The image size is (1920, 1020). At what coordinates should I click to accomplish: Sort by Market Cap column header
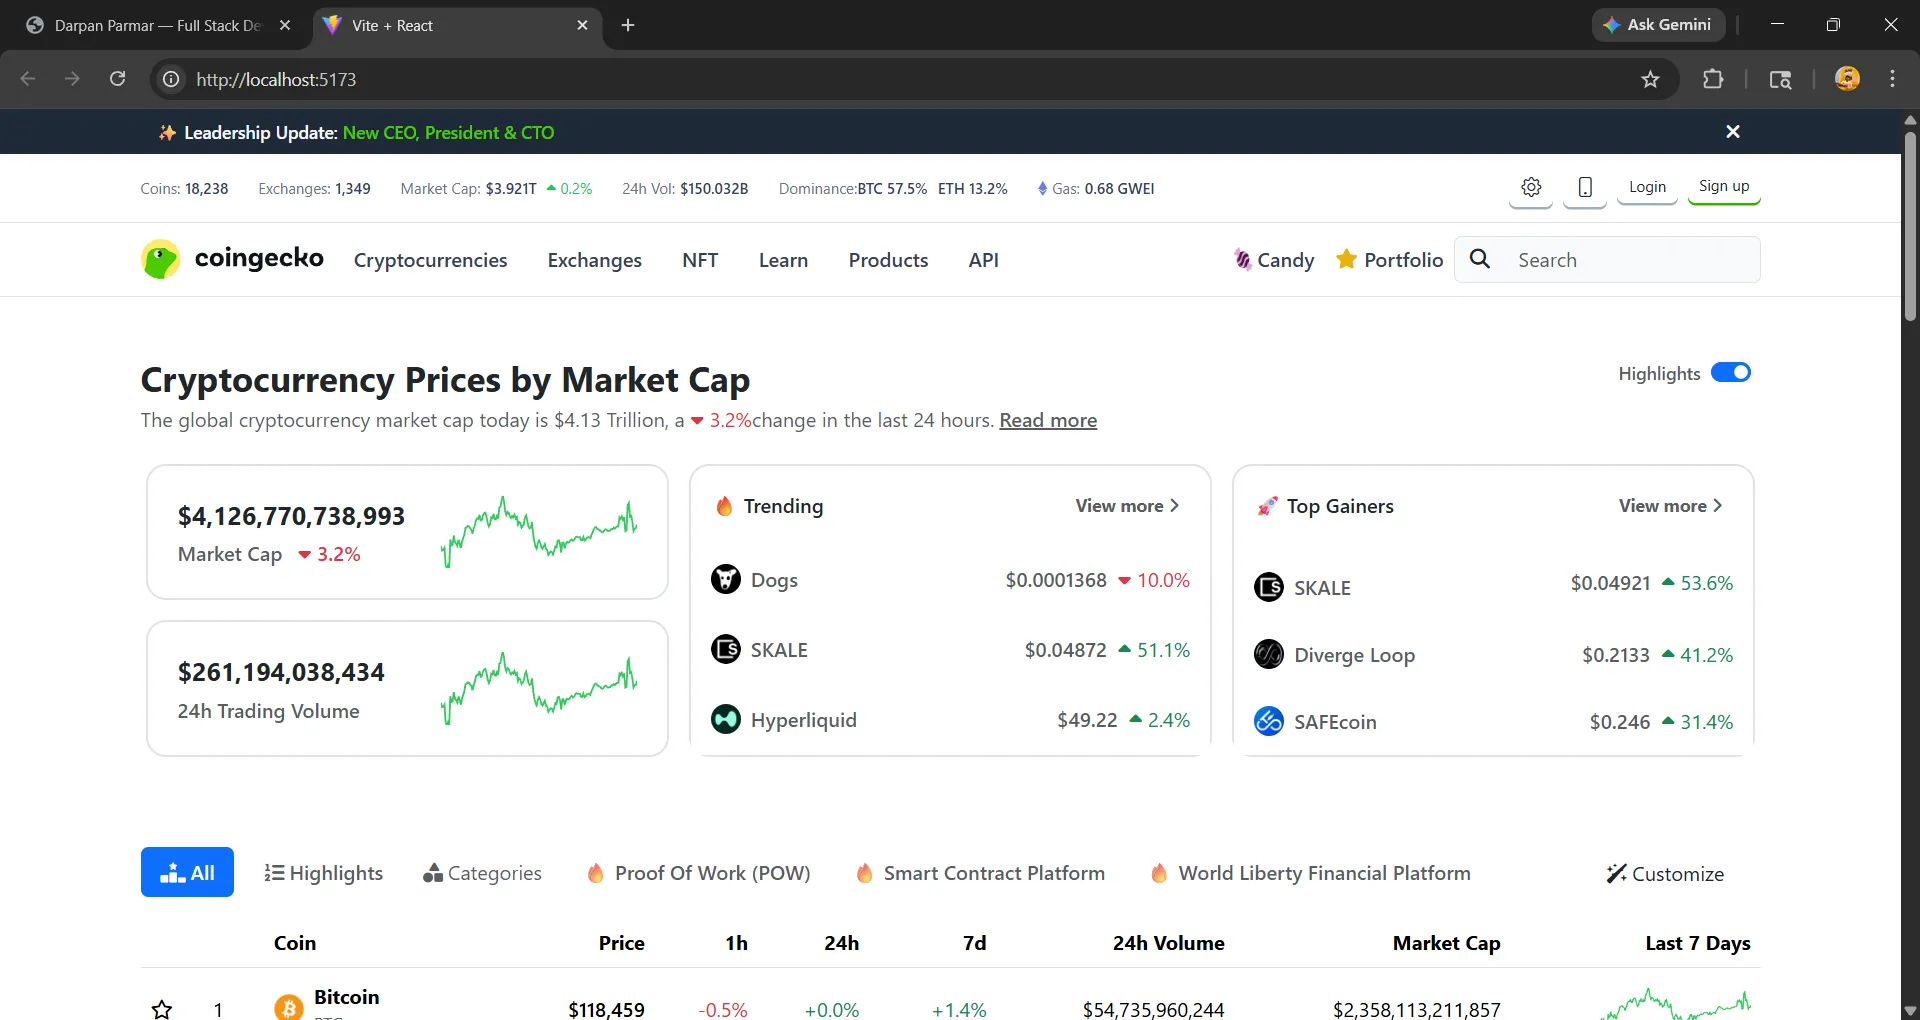1446,942
